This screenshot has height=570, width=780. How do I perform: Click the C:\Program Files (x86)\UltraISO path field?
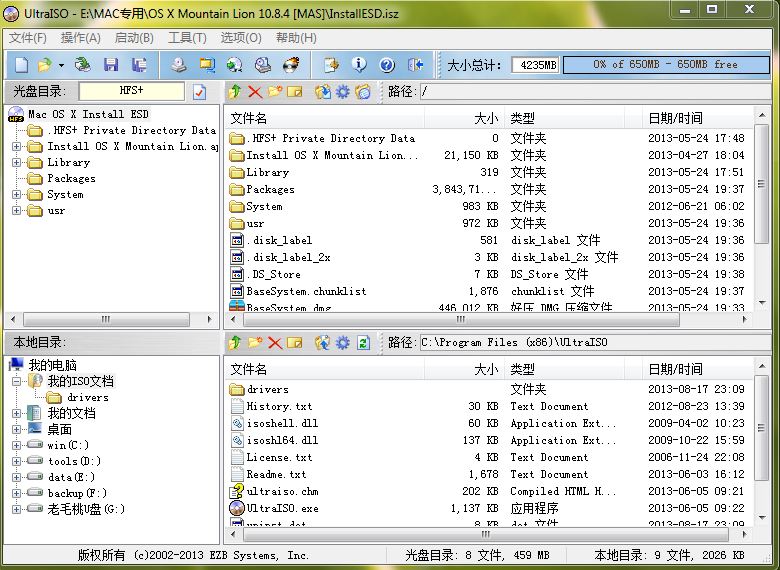pyautogui.click(x=594, y=342)
